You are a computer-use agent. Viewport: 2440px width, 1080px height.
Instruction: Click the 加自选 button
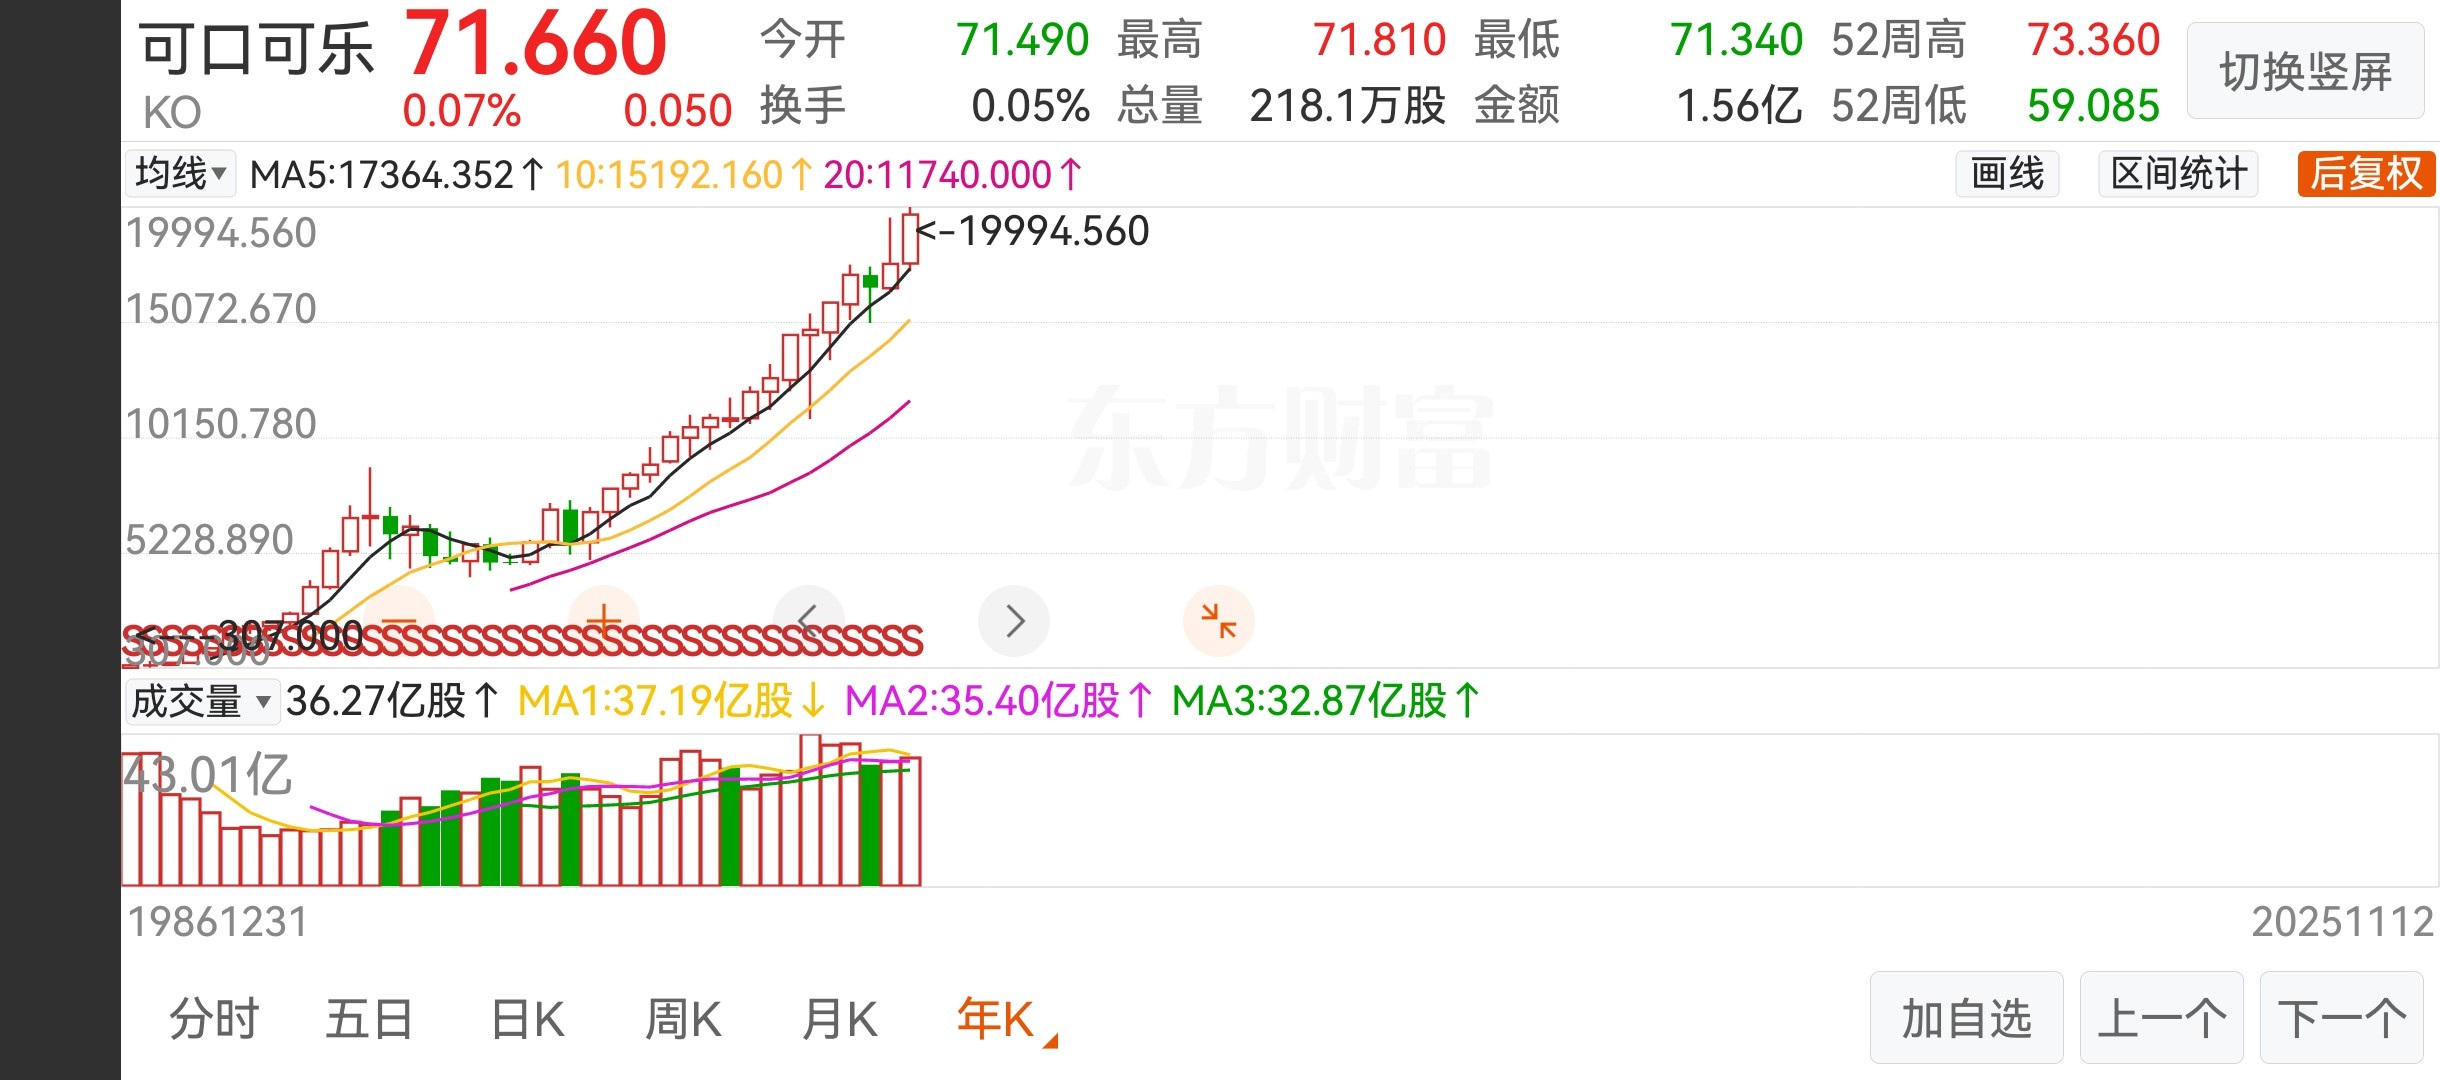1966,1018
